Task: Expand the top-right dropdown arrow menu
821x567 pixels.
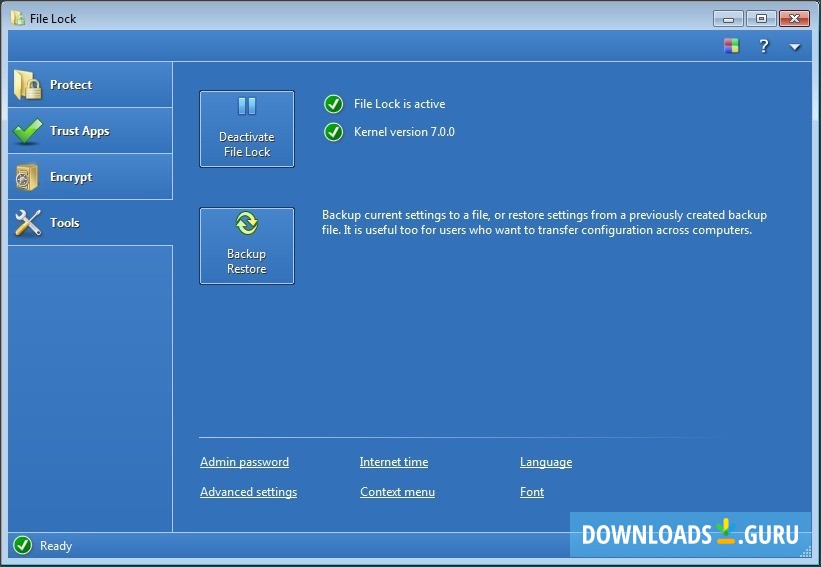Action: [x=794, y=47]
